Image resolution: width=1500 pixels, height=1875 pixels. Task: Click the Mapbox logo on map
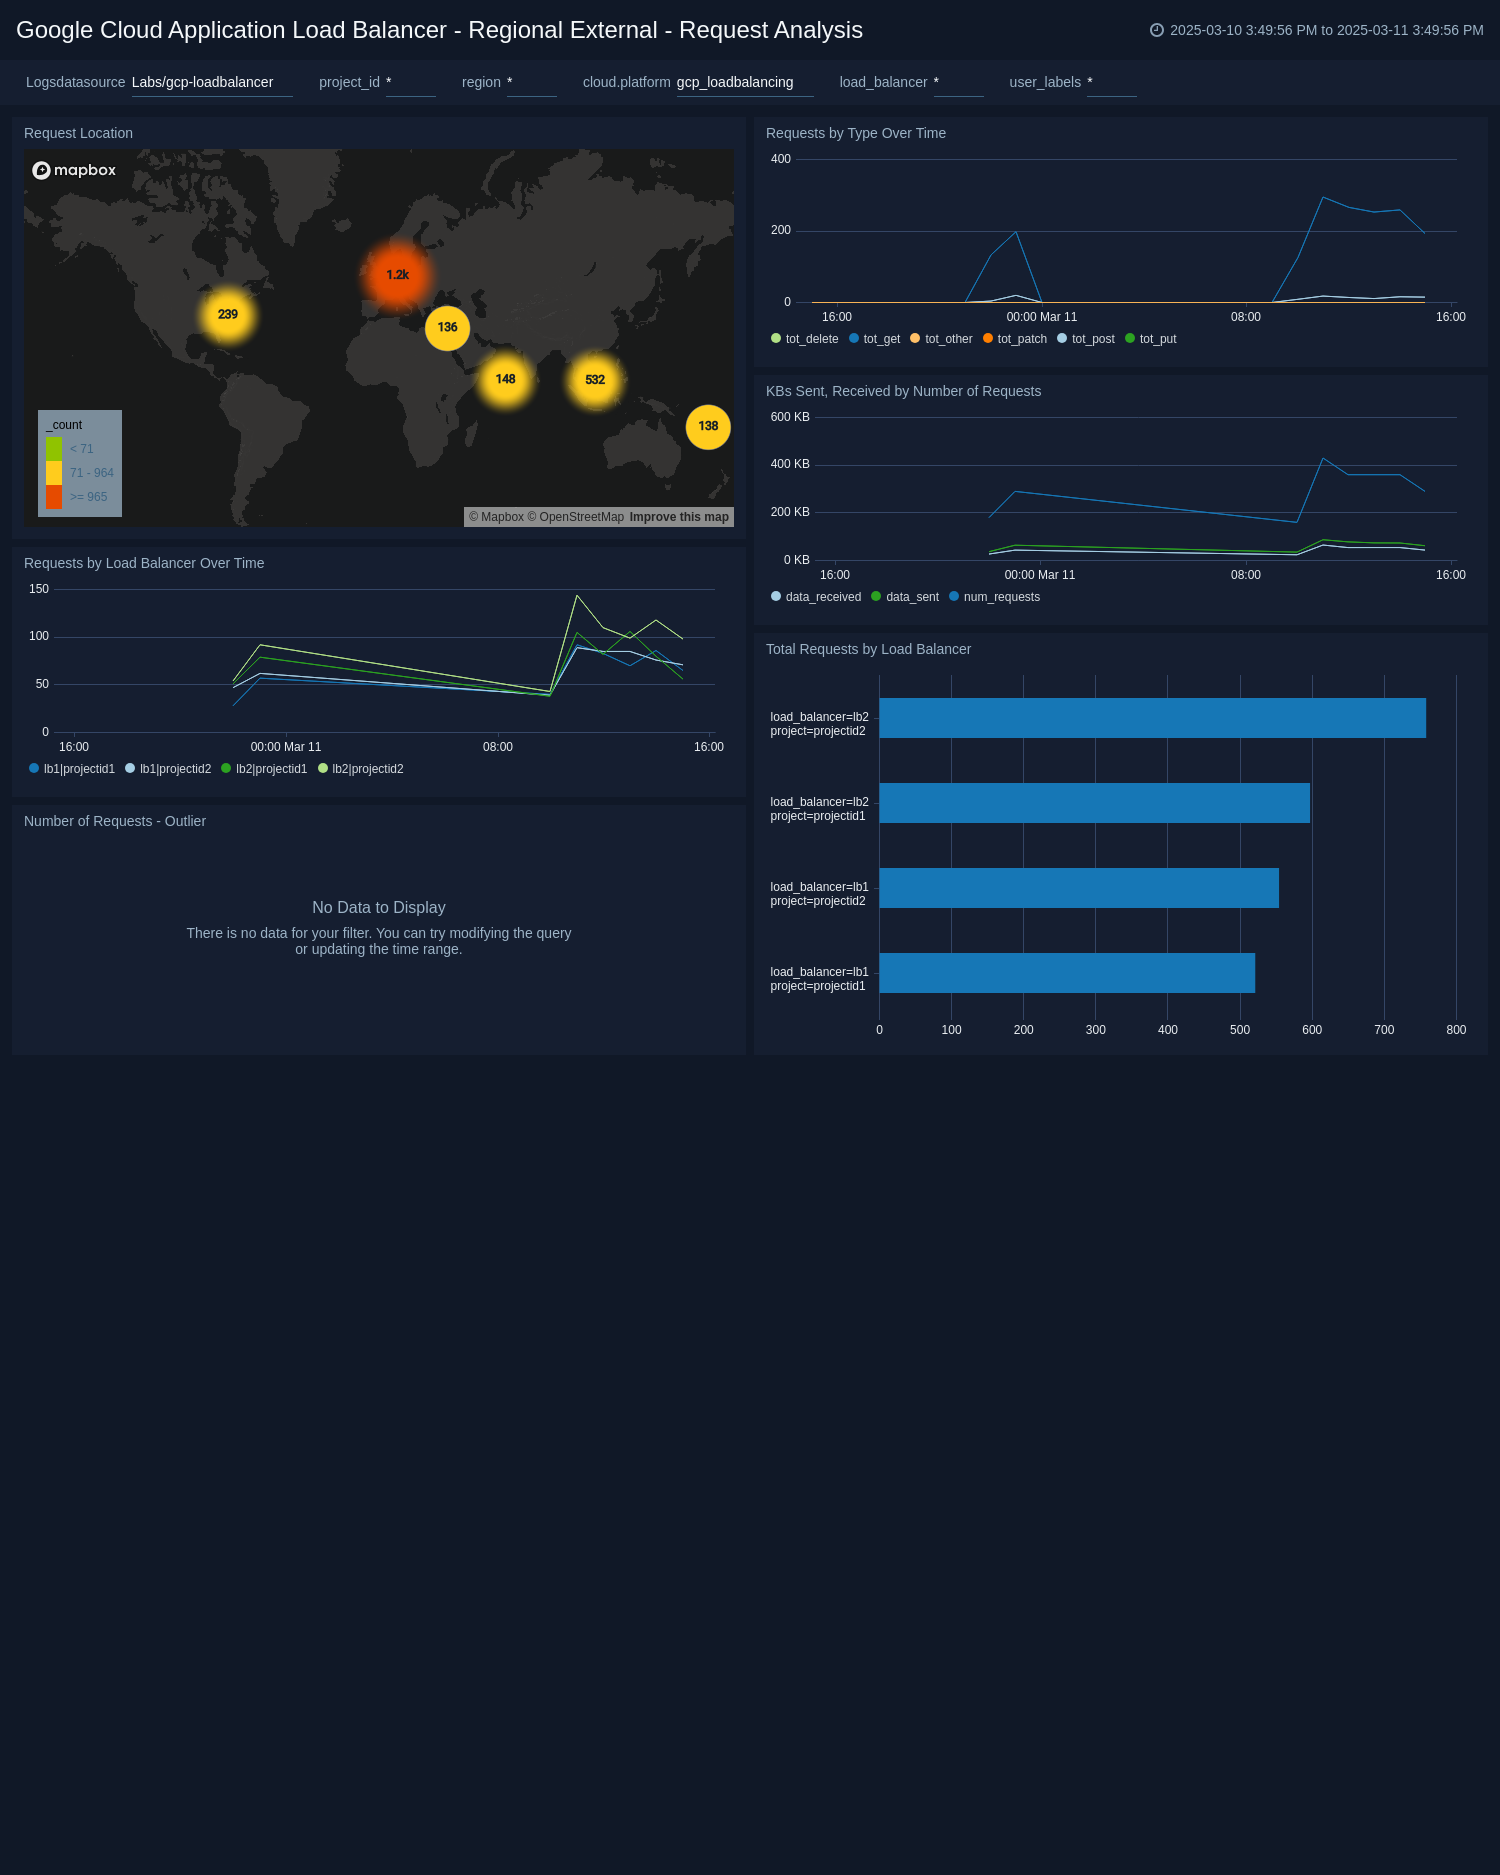[74, 170]
